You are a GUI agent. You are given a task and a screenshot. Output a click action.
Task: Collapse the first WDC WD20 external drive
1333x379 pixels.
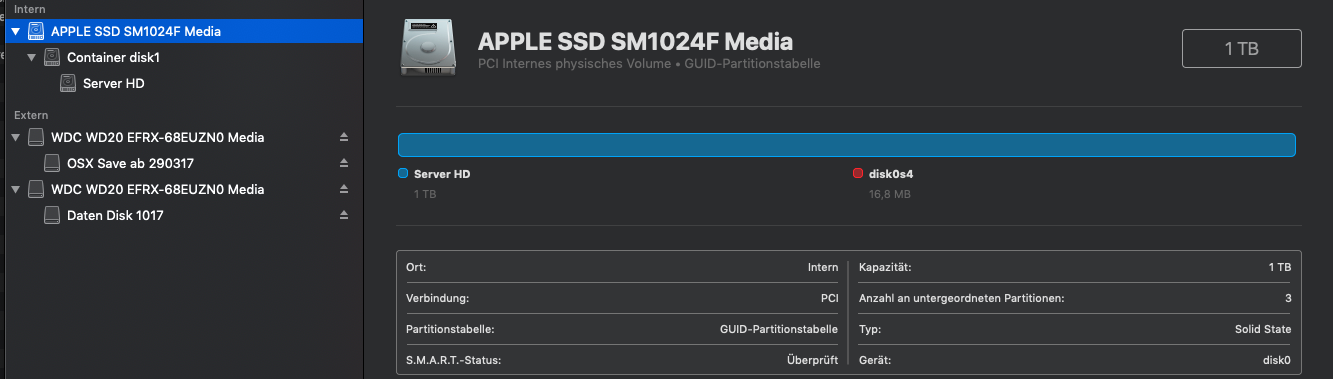[15, 137]
